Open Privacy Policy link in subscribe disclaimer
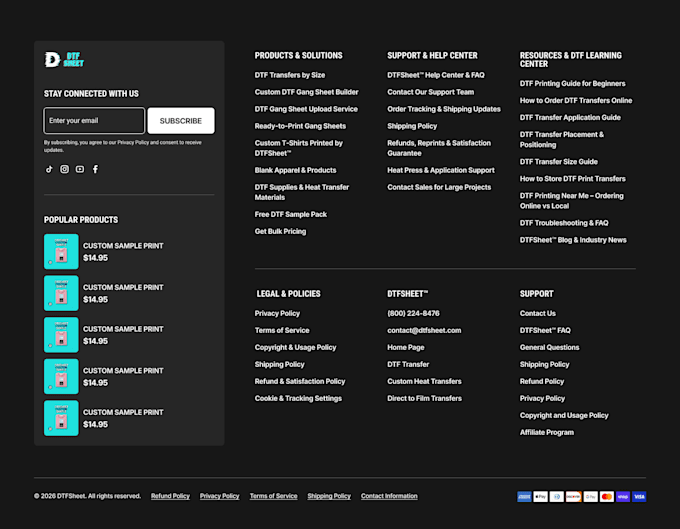680x529 pixels. click(x=133, y=142)
